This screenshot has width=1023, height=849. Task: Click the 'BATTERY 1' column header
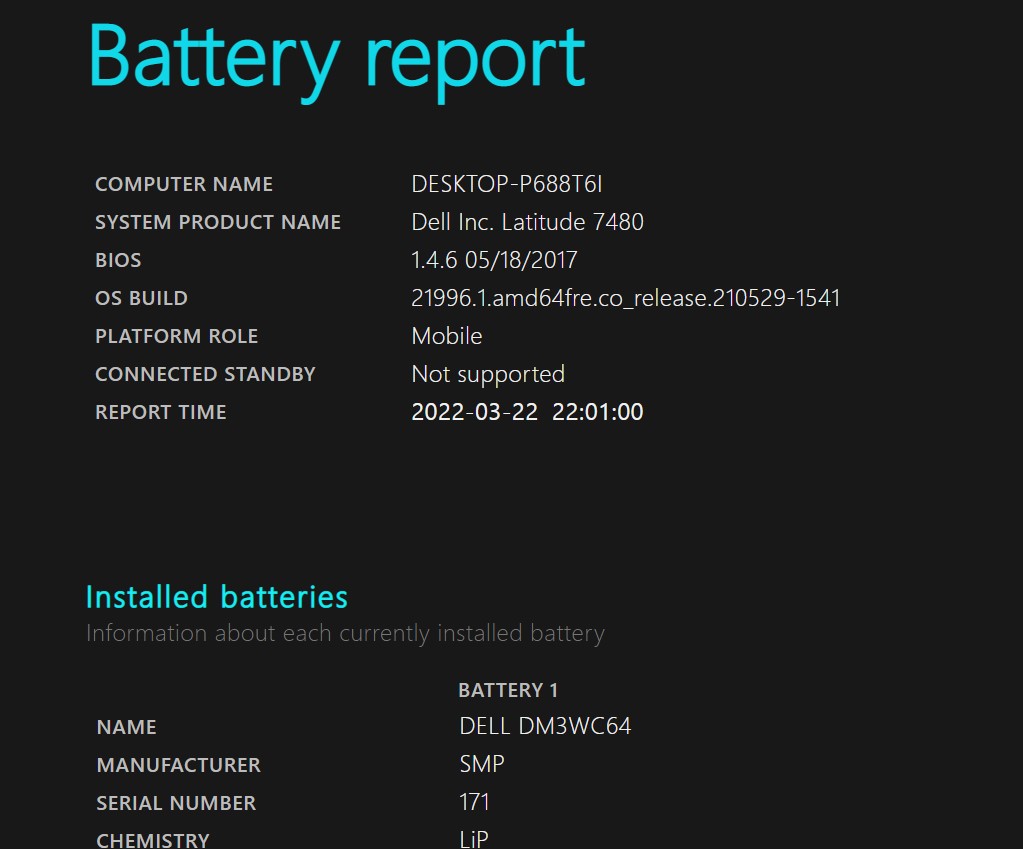click(508, 690)
